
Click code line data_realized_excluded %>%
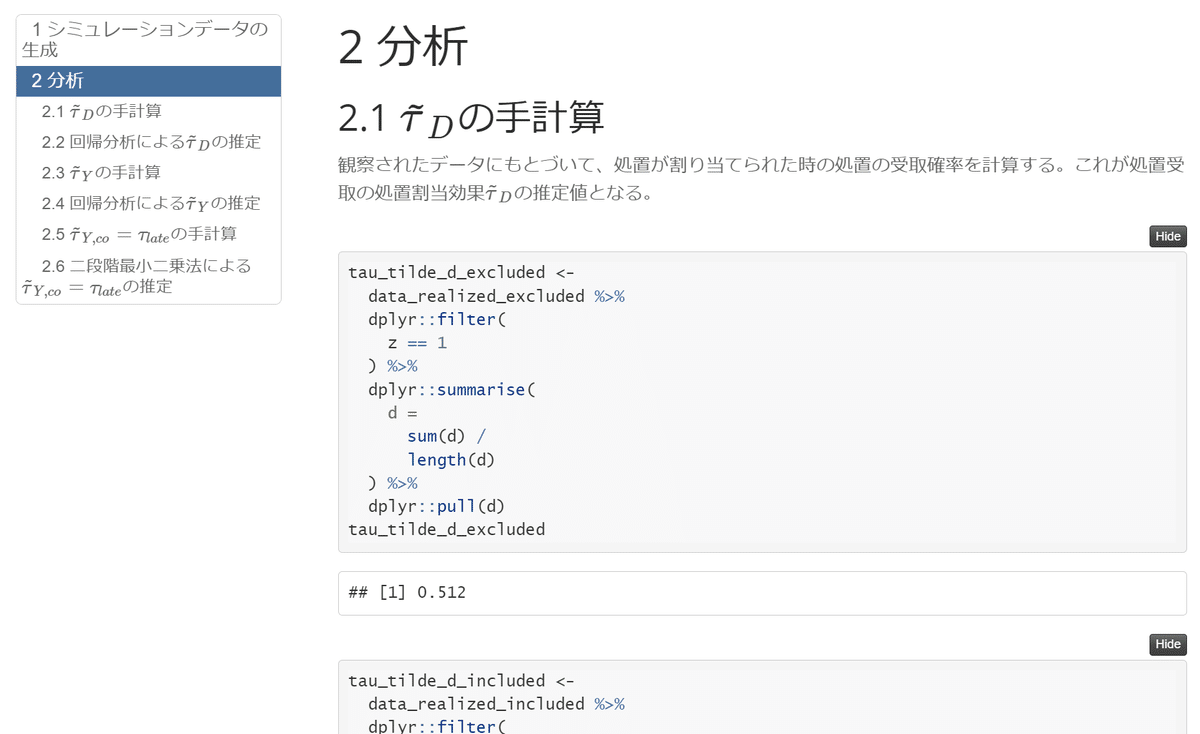pyautogui.click(x=496, y=296)
